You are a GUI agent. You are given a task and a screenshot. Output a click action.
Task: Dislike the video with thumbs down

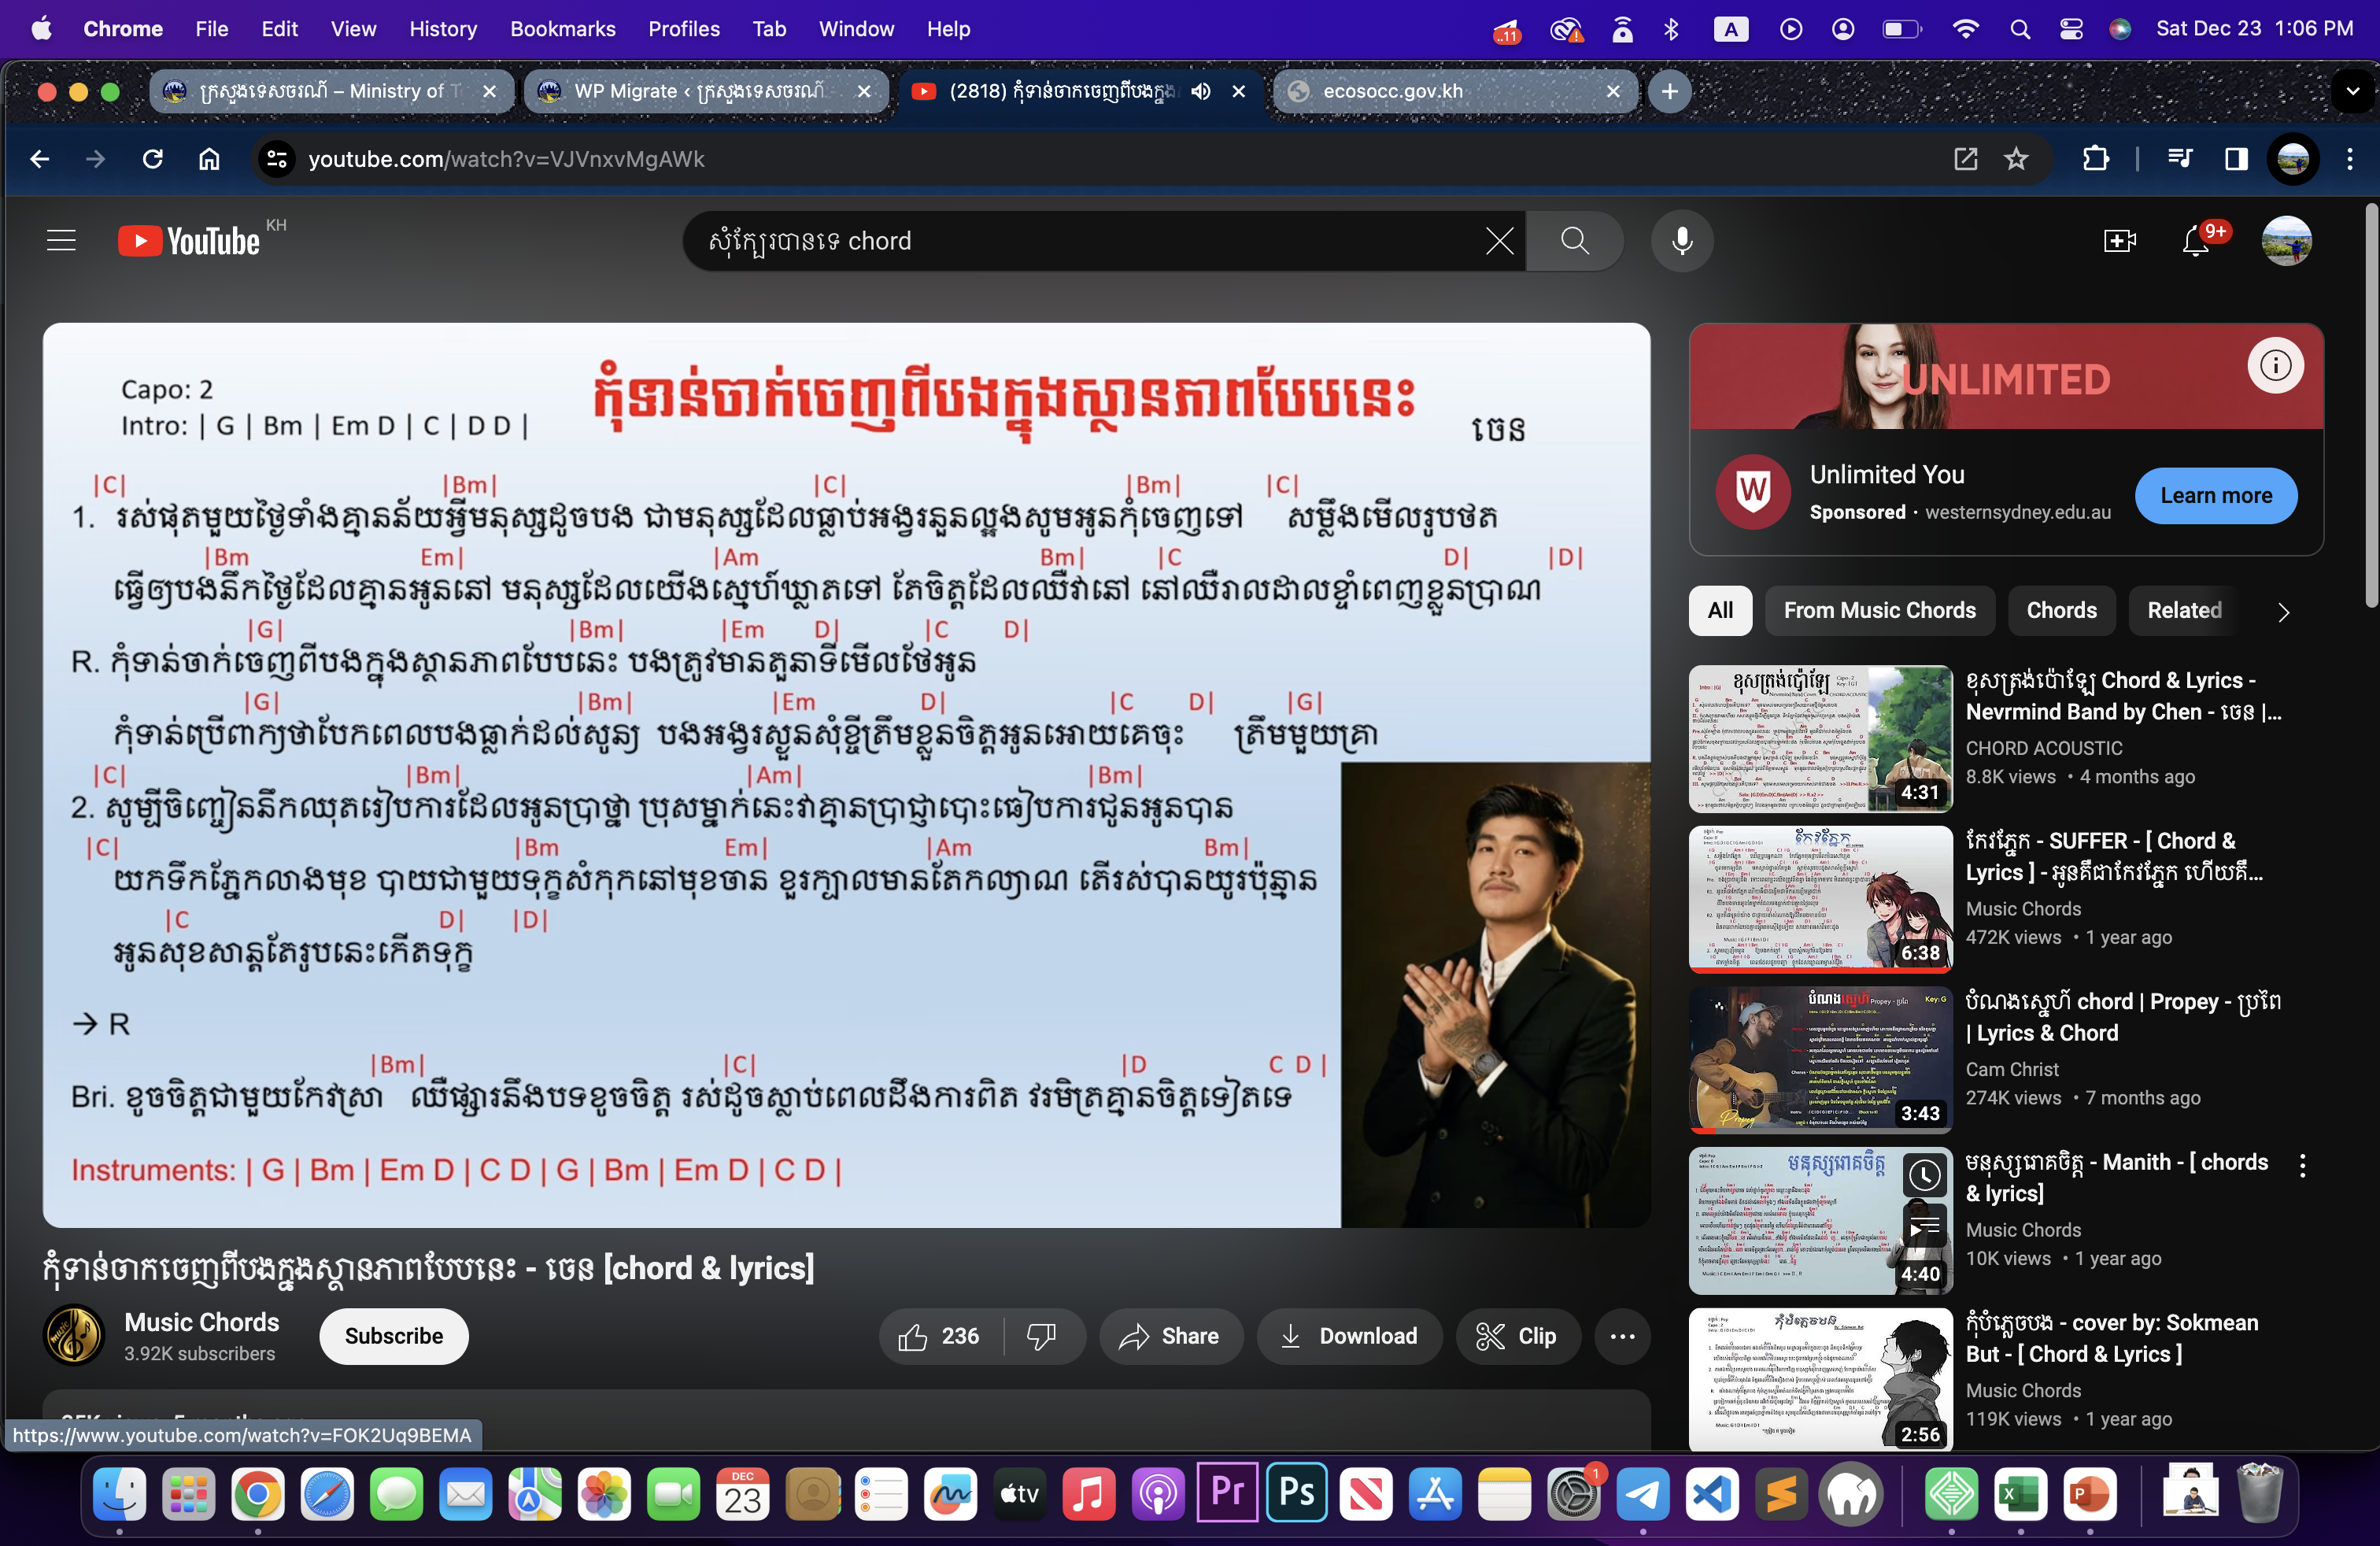(x=1042, y=1336)
